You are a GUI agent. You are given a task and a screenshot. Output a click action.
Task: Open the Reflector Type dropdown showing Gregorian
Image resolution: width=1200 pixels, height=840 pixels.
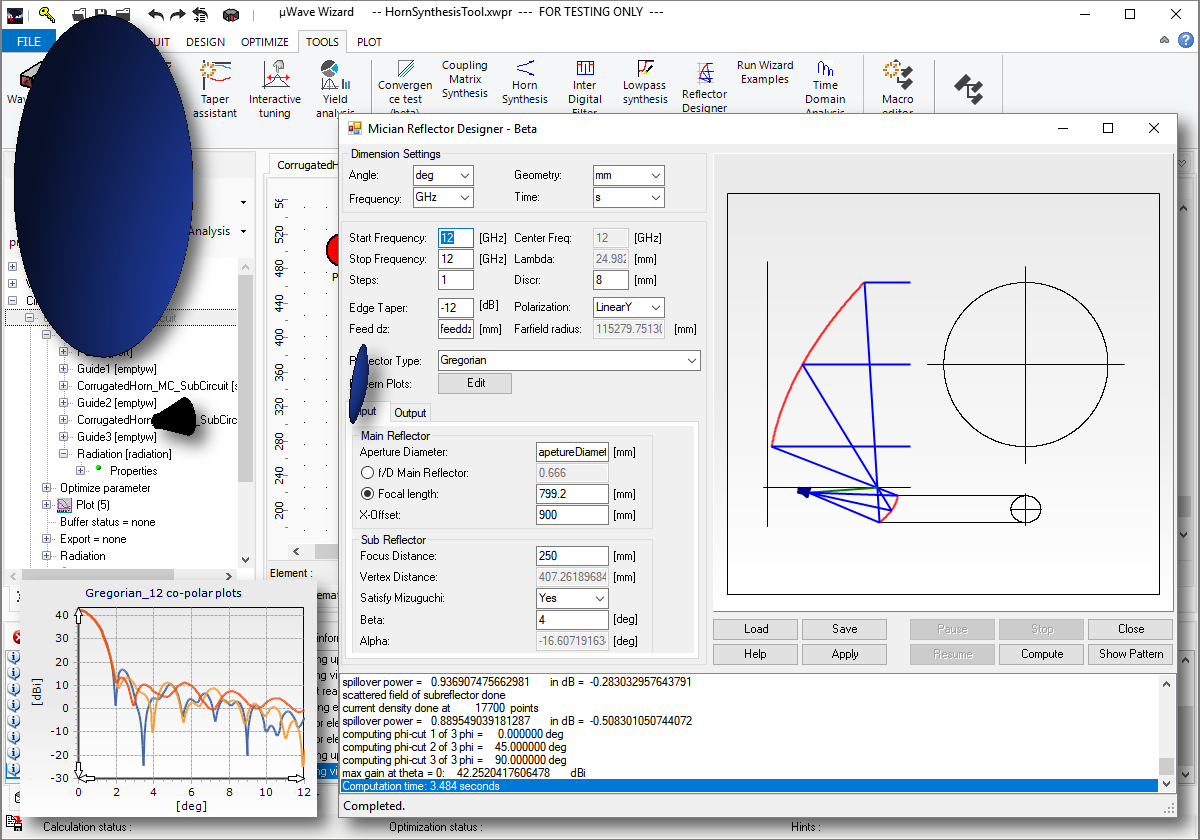pyautogui.click(x=569, y=360)
